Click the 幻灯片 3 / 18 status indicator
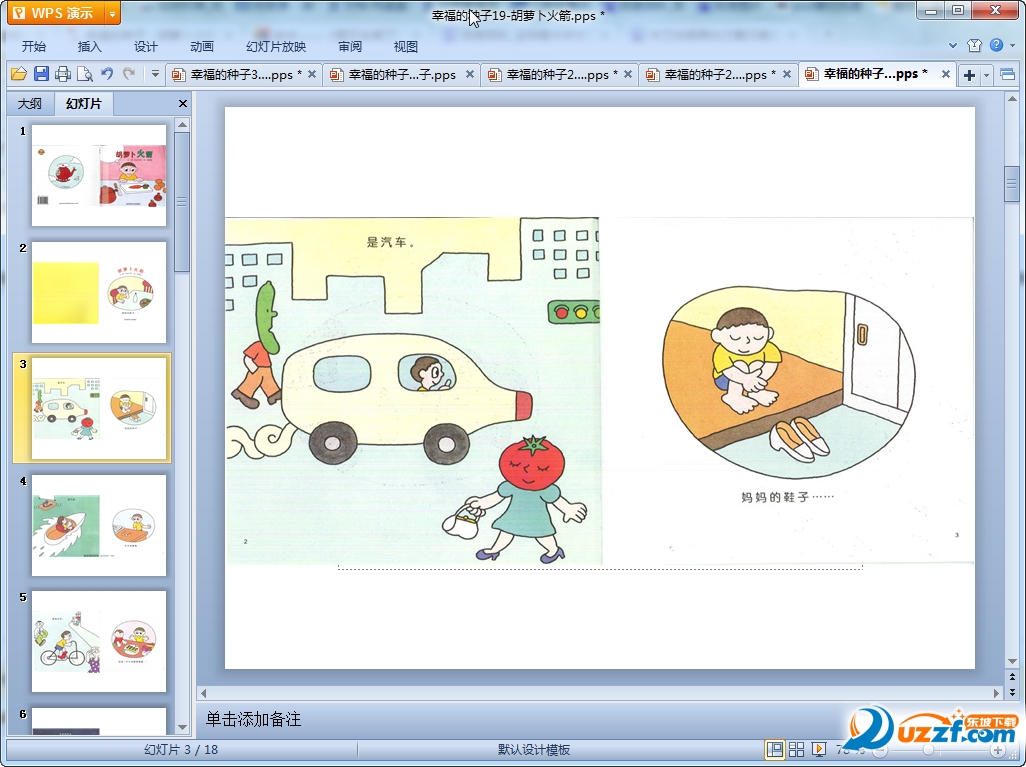This screenshot has width=1026, height=767. (181, 750)
